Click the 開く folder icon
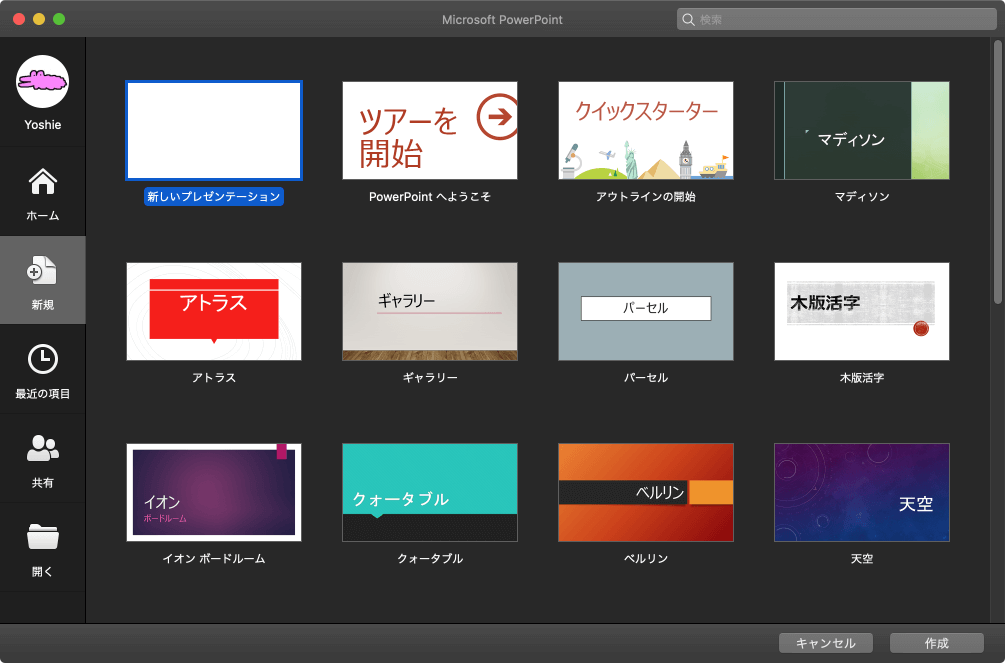 point(42,537)
